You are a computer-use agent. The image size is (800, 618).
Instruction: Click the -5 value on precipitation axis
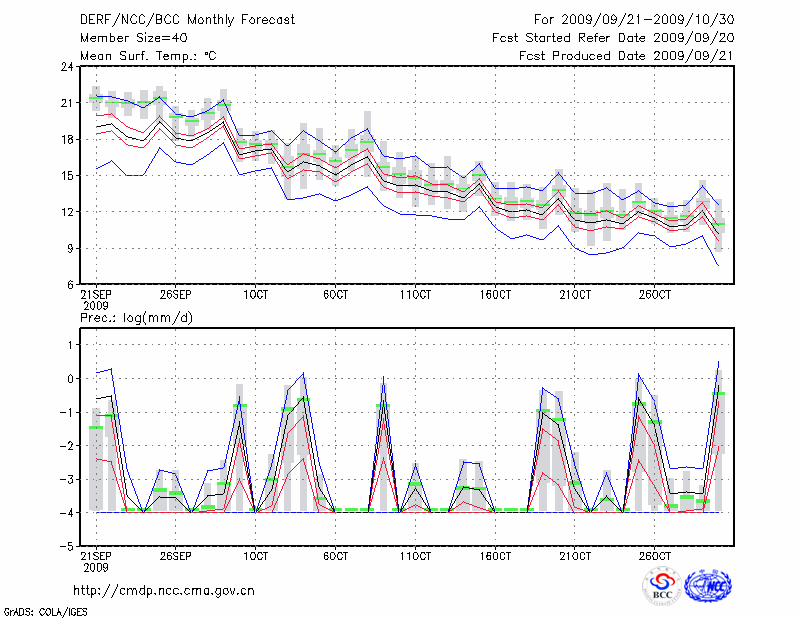[x=67, y=546]
